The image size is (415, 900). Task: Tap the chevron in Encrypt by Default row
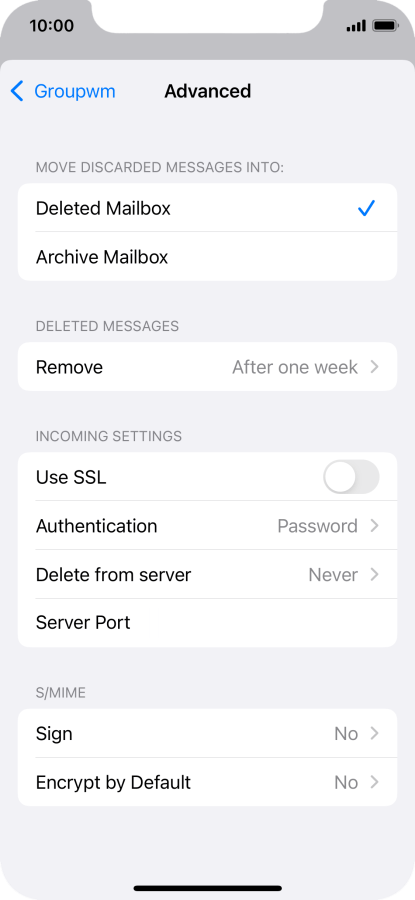tap(375, 782)
